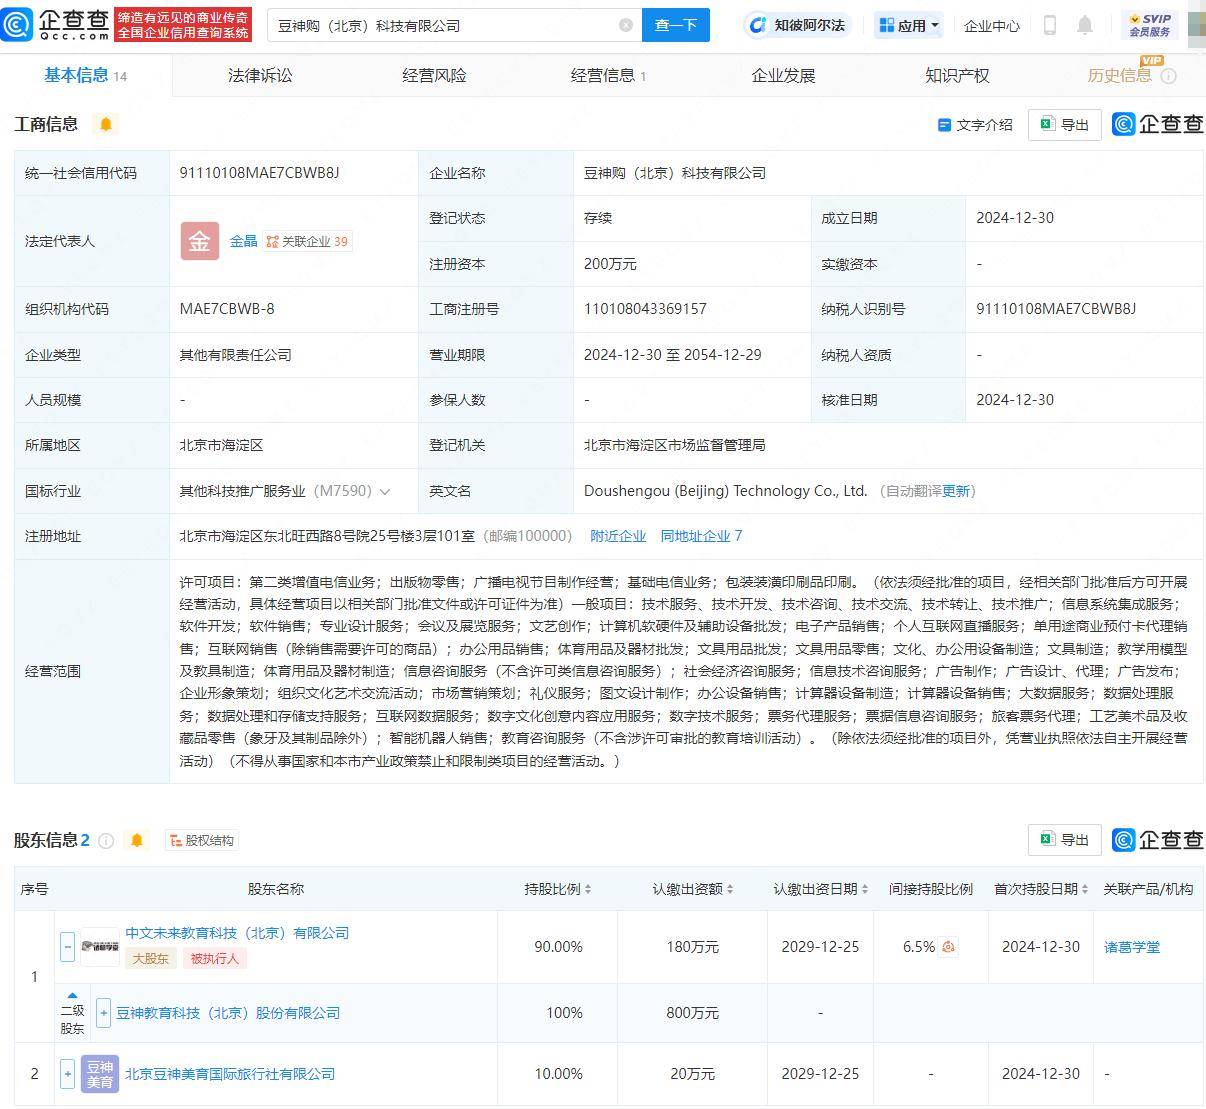Screen dimensions: 1206x1109
Task: Expand the 国标行业 chevron dropdown
Action: [385, 491]
